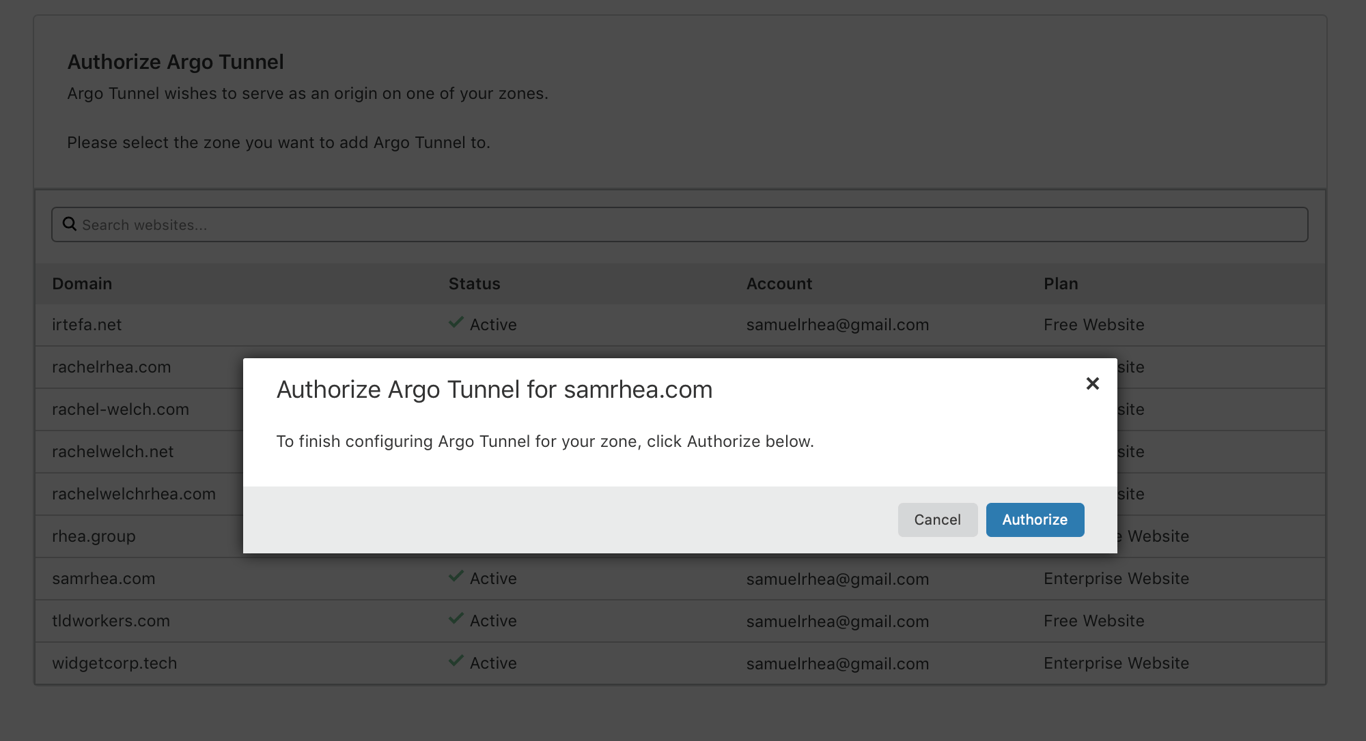Viewport: 1366px width, 741px height.
Task: Select the rachel-welch.com domain
Action: [x=120, y=409]
